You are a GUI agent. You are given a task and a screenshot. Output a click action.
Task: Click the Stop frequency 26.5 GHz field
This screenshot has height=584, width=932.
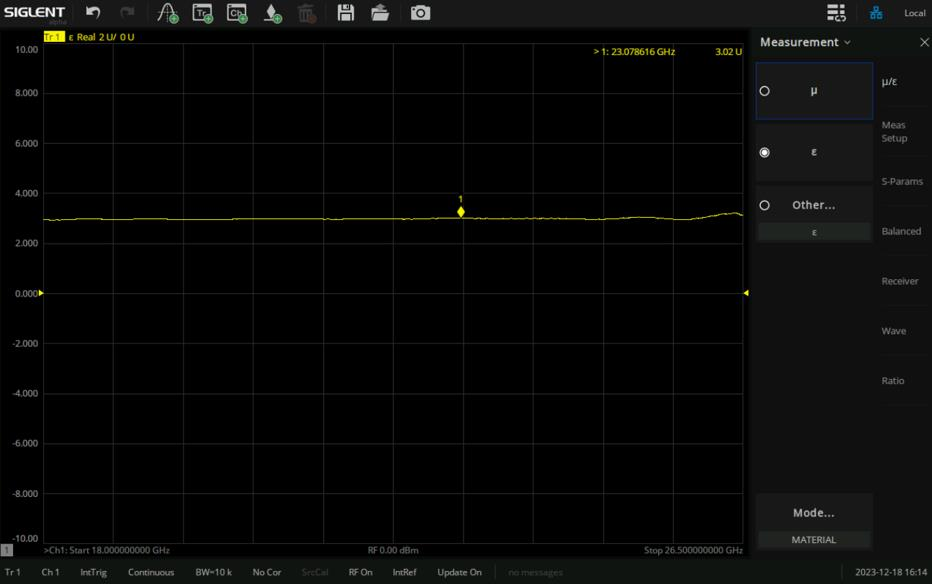pos(692,550)
